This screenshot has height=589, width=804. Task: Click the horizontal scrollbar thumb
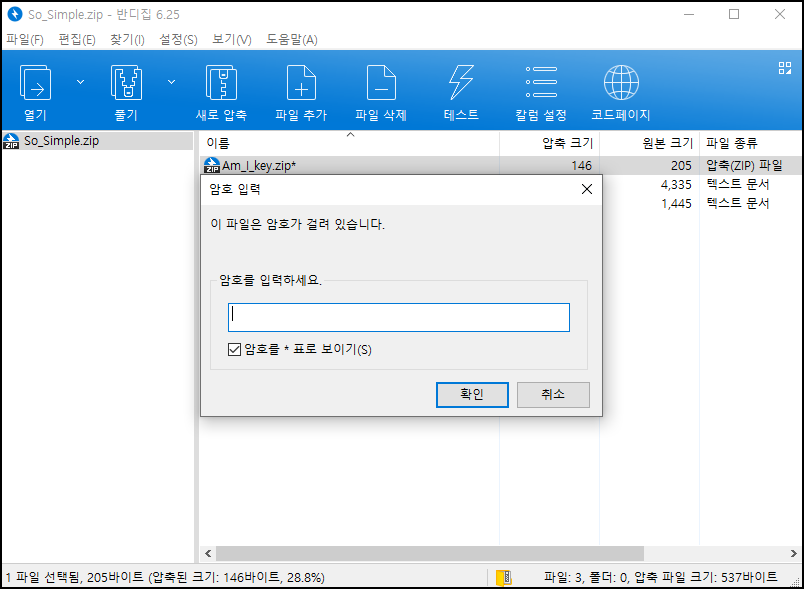pos(430,553)
